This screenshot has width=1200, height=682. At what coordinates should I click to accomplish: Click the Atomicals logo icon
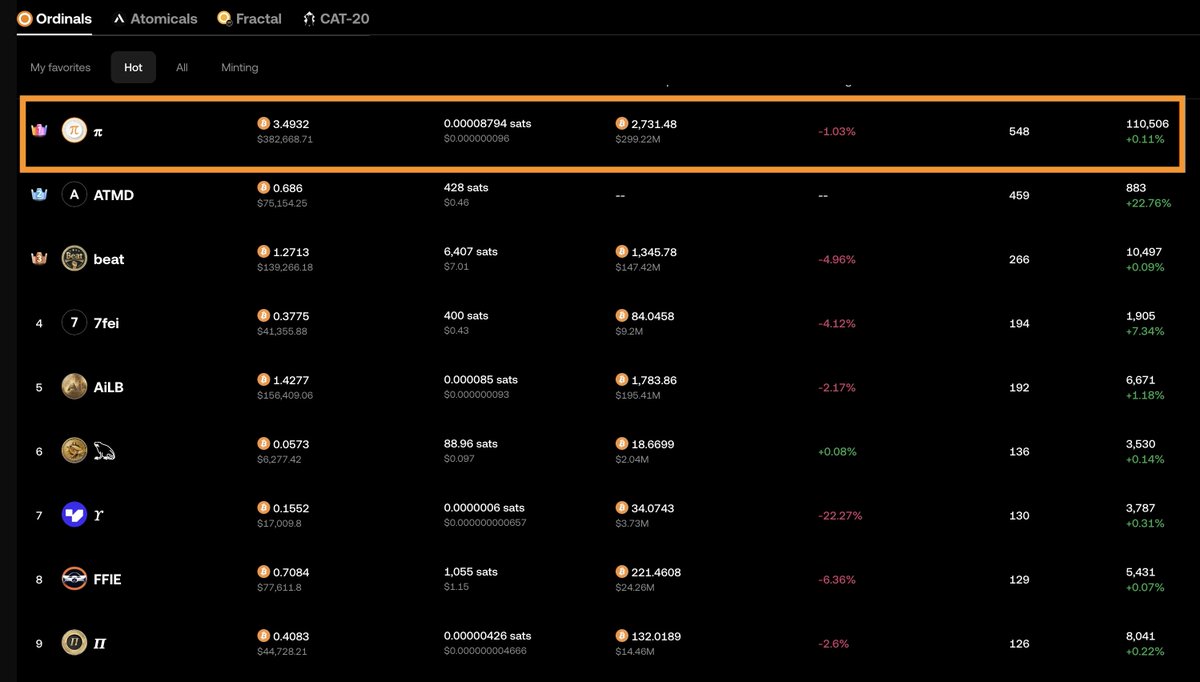(120, 18)
